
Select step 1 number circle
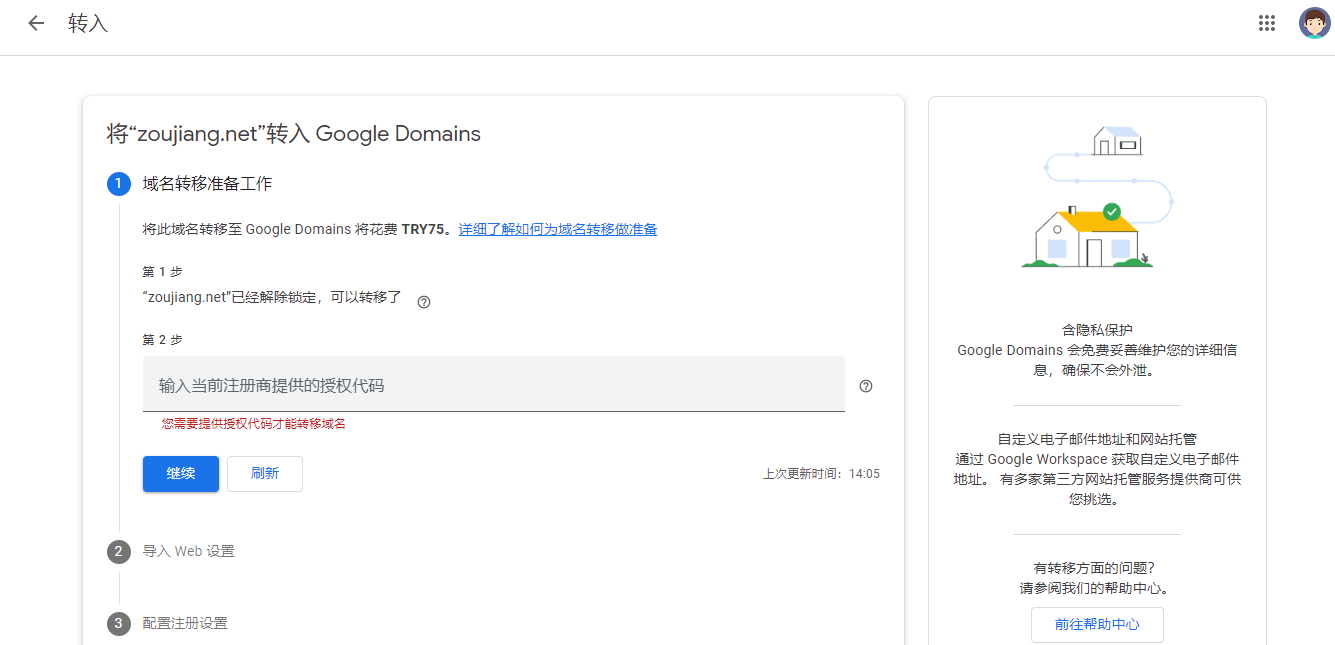[x=119, y=184]
